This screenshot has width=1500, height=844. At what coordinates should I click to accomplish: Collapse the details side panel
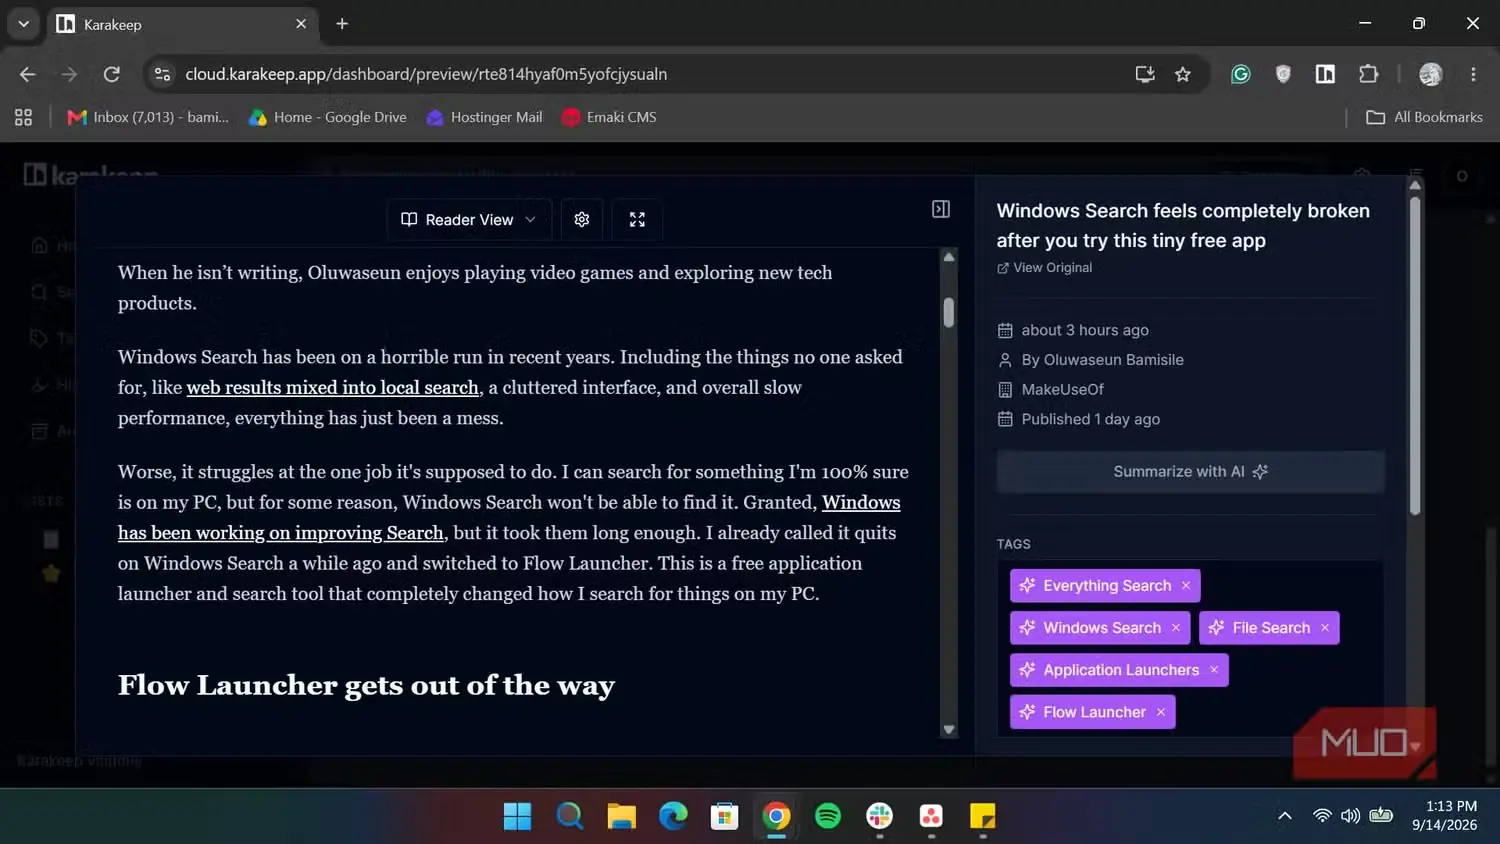coord(941,209)
